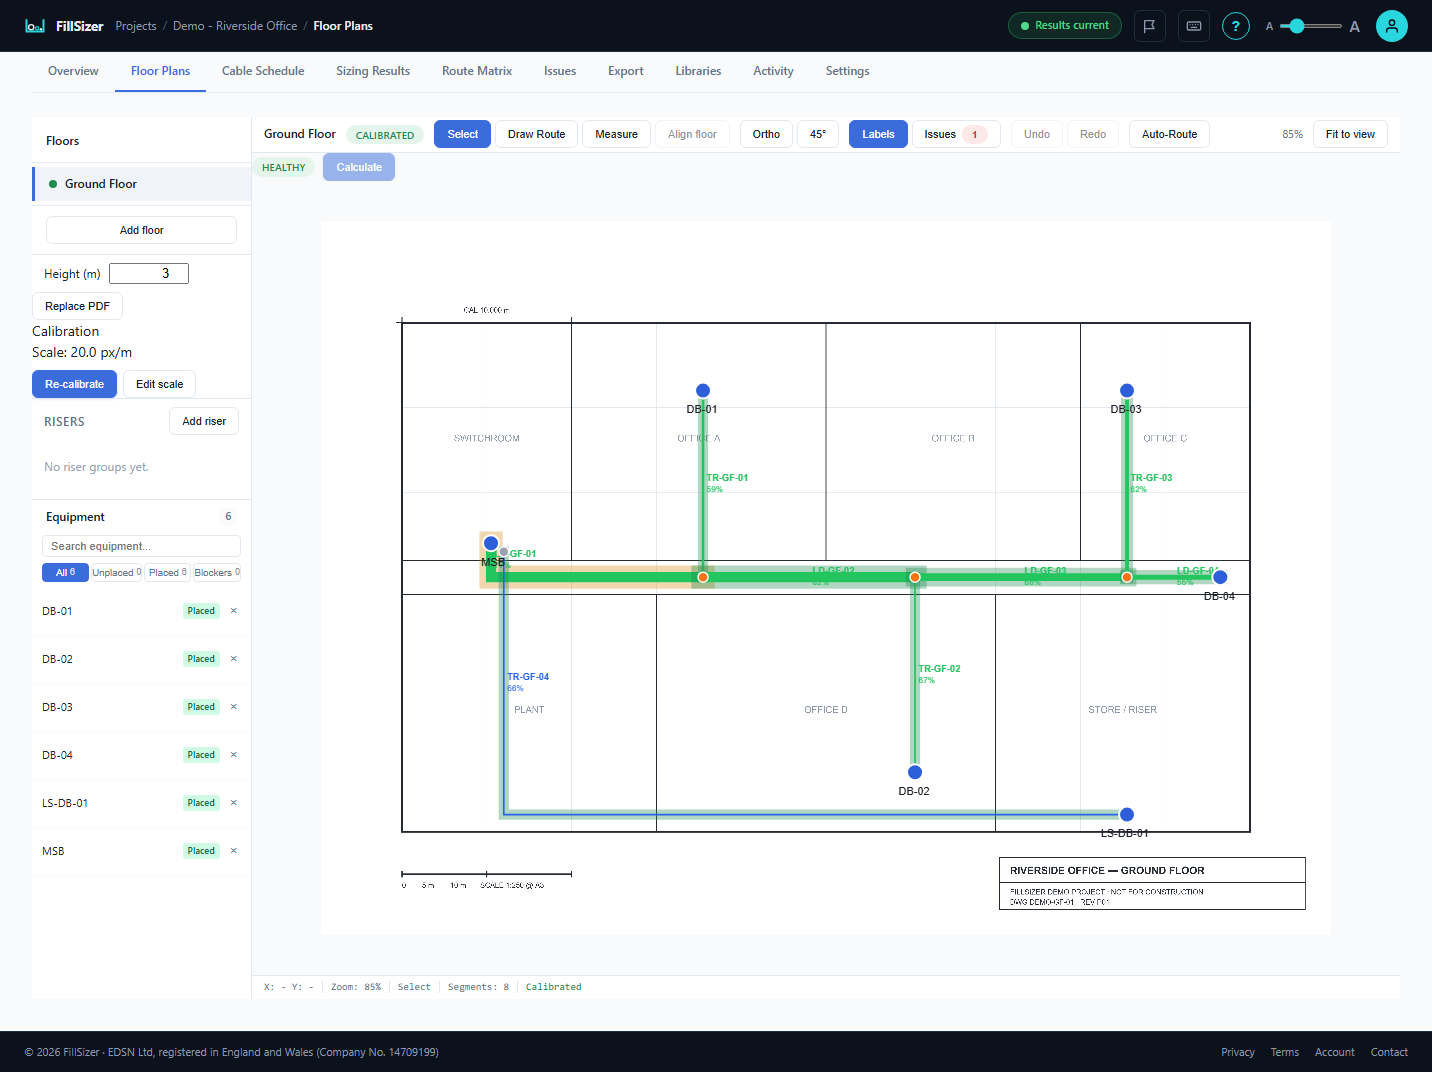Click the Edit scale button
This screenshot has height=1072, width=1432.
159,384
